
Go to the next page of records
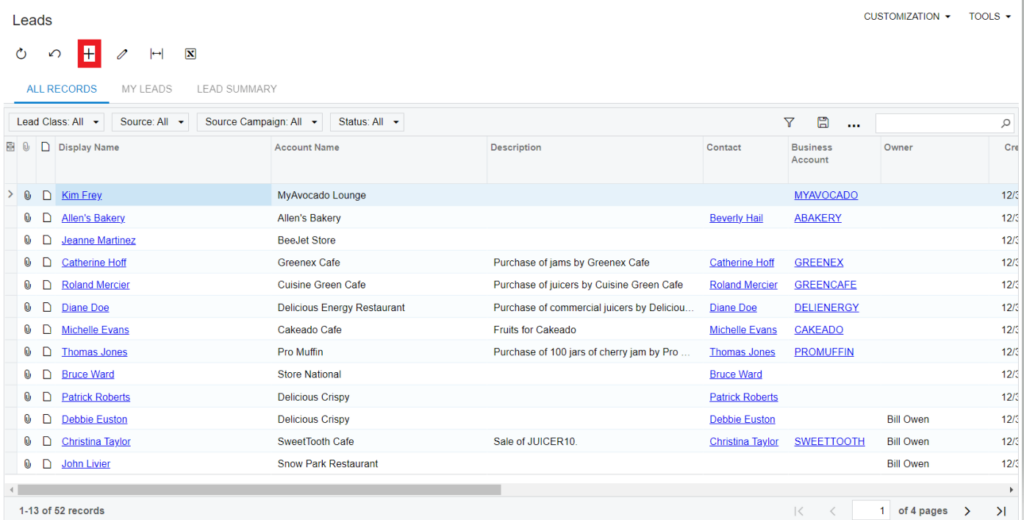click(967, 511)
